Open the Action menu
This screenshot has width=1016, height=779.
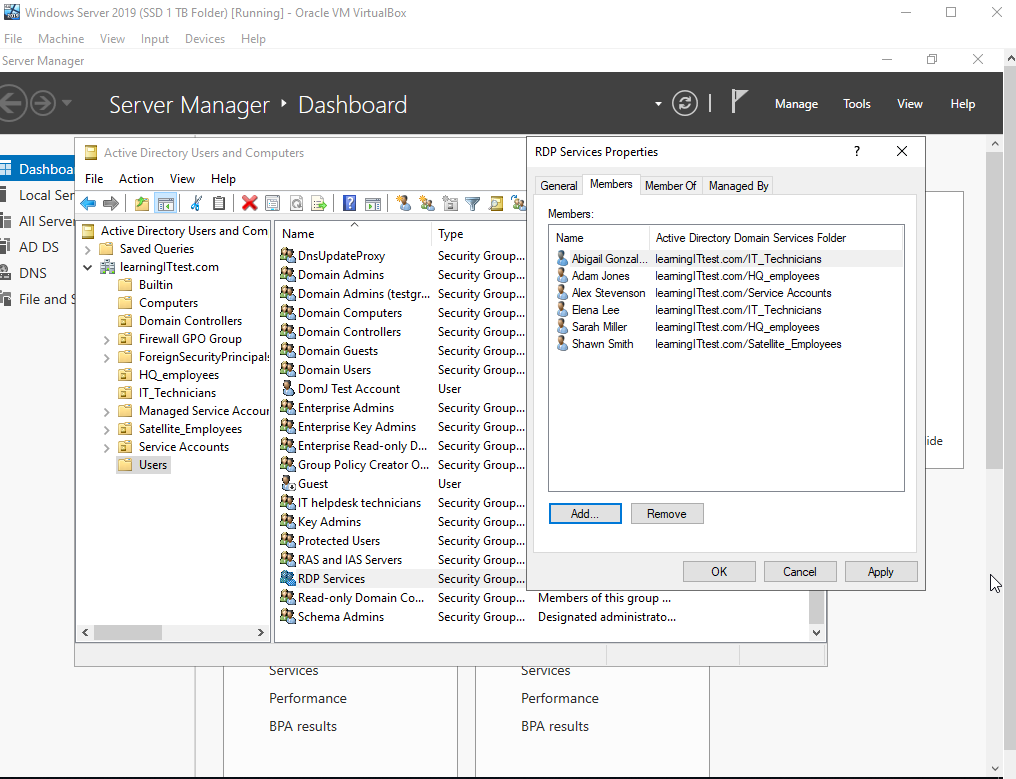tap(136, 178)
